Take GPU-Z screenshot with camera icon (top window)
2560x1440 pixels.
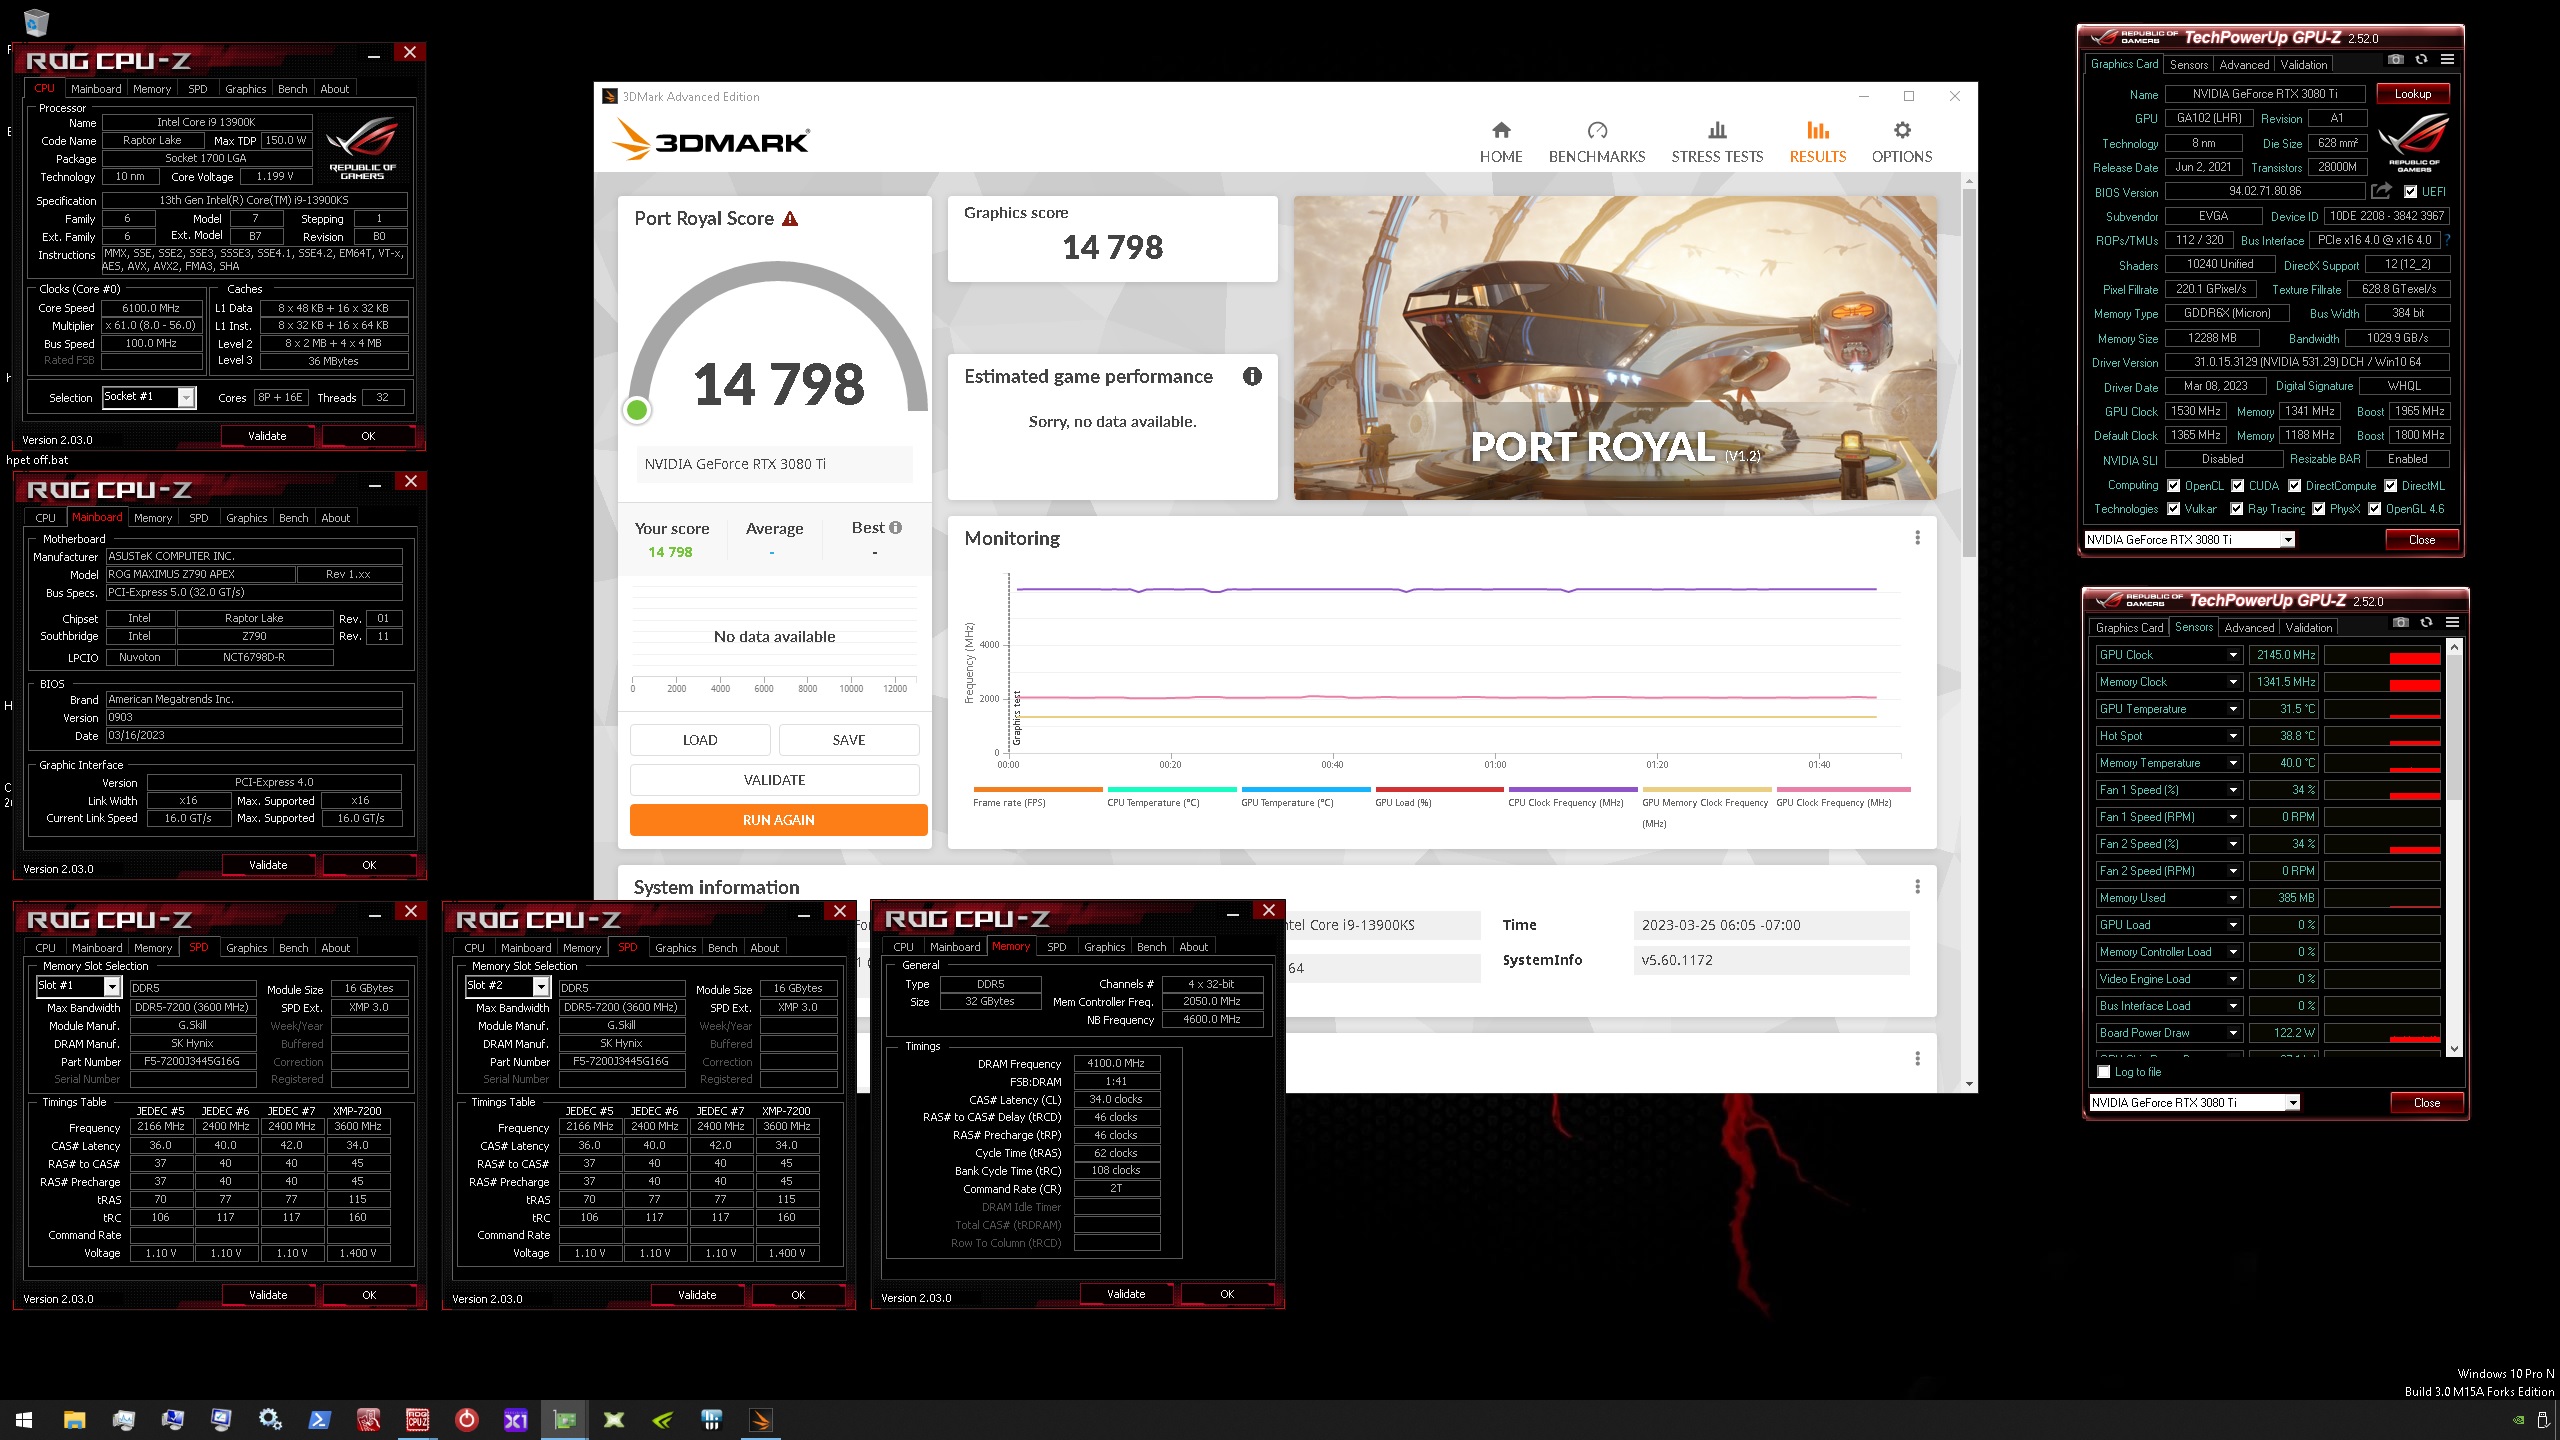pyautogui.click(x=2395, y=60)
